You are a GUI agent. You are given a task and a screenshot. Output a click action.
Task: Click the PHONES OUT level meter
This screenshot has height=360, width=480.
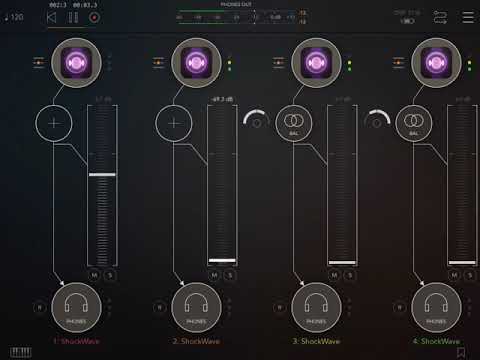[241, 17]
